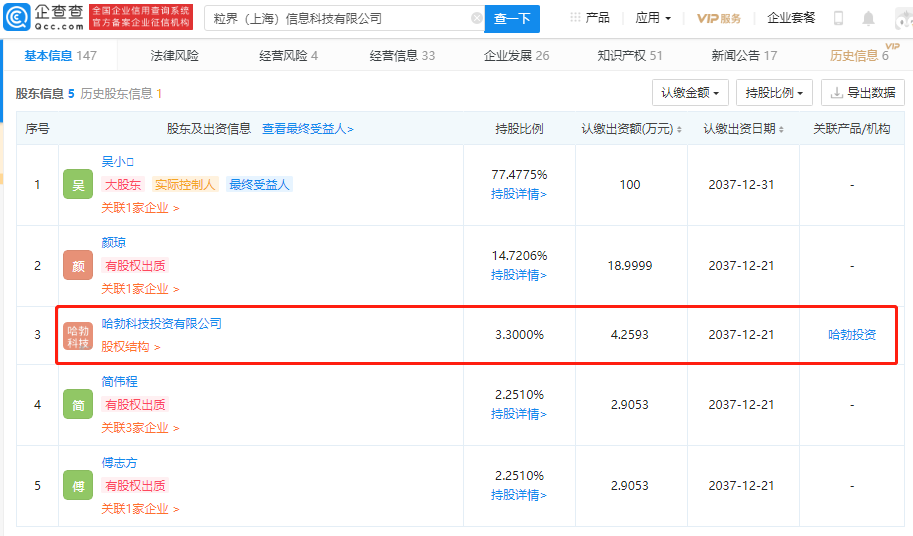Expand 关联3家企业 under 简伟程

(140, 428)
